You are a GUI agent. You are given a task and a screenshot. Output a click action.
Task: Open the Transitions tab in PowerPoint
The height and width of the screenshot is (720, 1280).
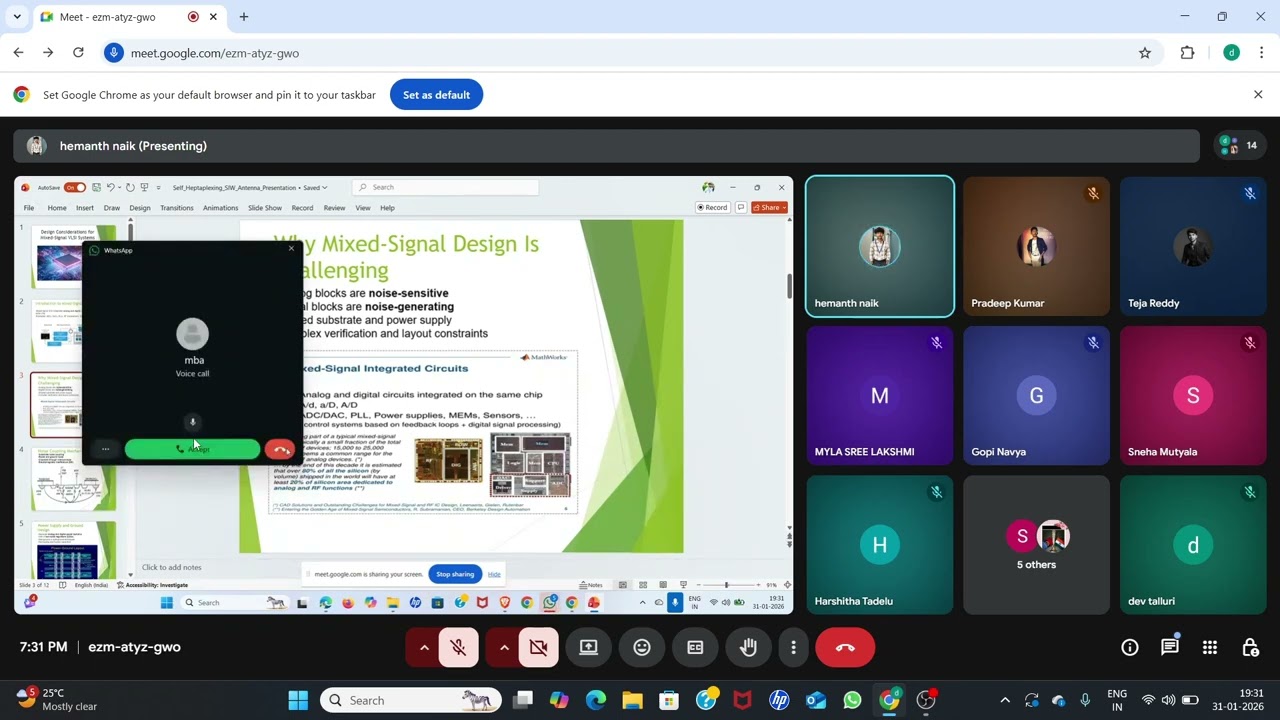177,208
